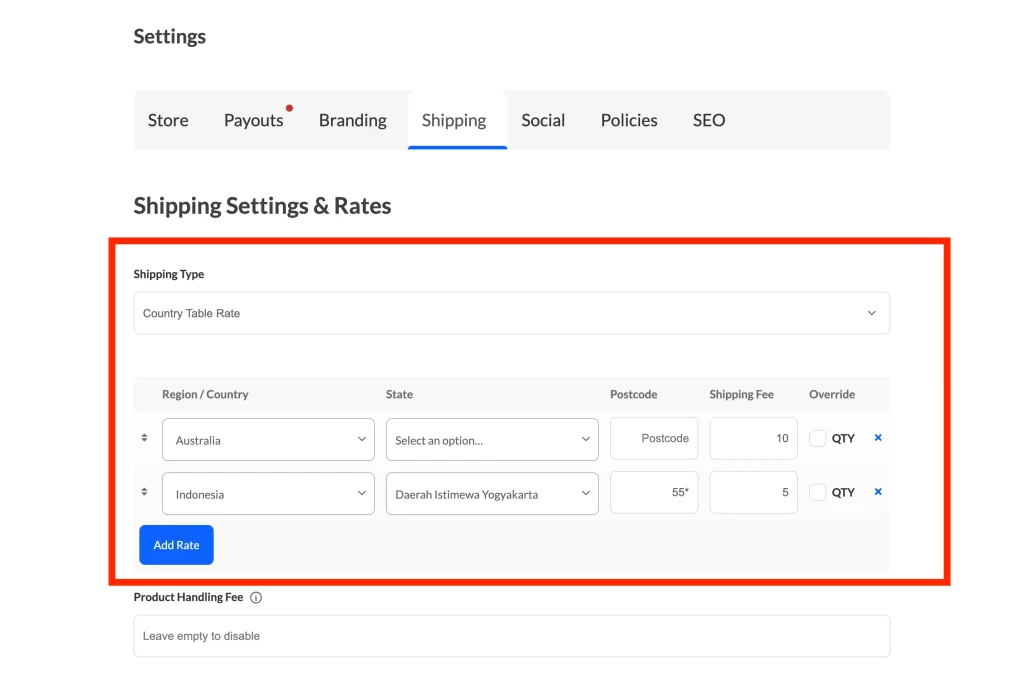The width and height of the screenshot is (1024, 684).
Task: Enable QTY override for the Australia row
Action: click(x=818, y=438)
